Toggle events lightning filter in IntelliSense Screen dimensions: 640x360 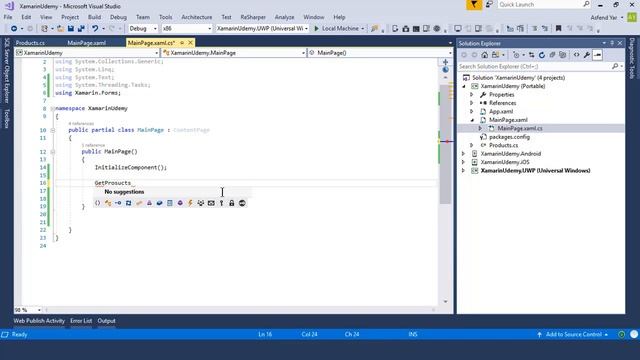click(190, 203)
